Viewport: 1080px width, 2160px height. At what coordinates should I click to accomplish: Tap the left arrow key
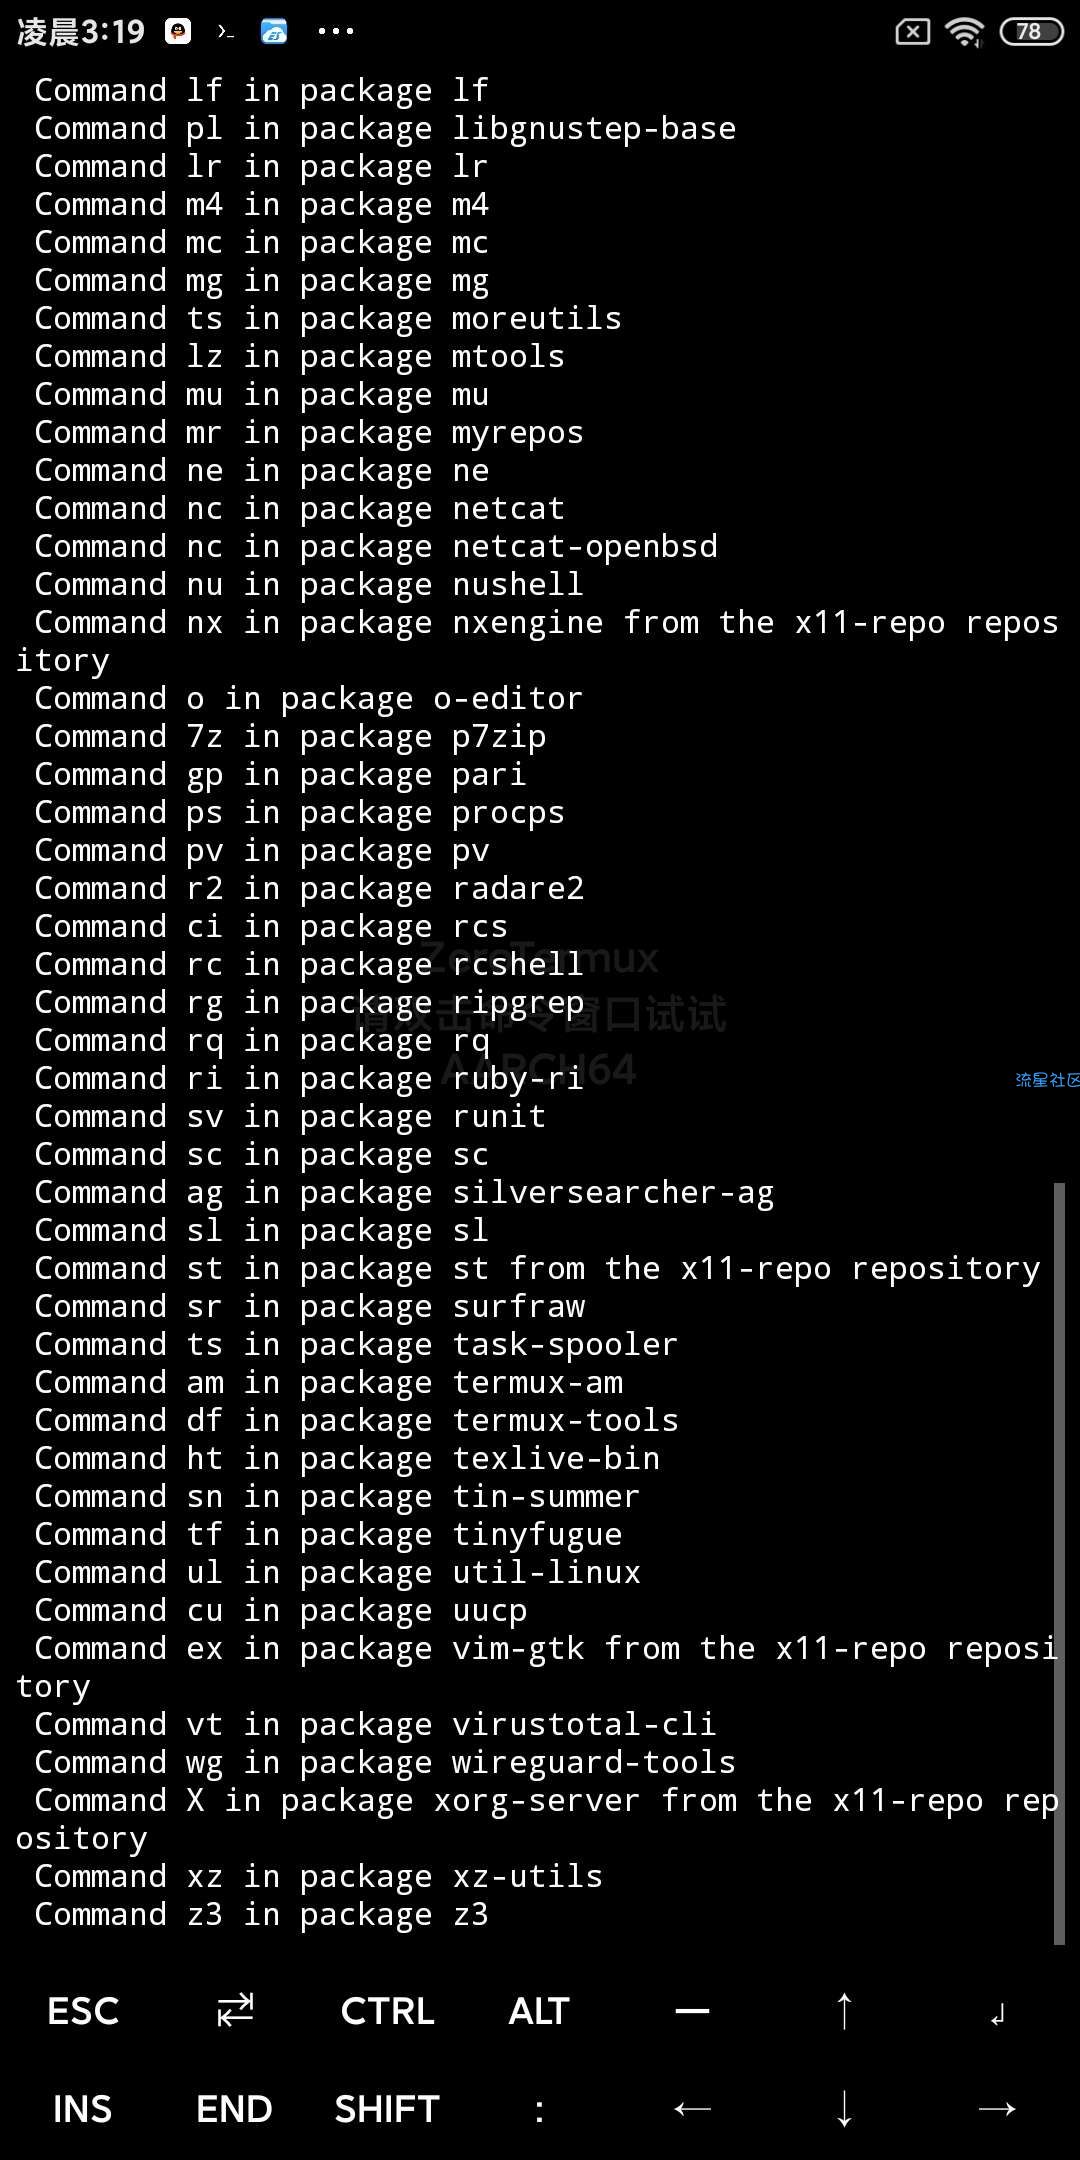pos(692,2109)
